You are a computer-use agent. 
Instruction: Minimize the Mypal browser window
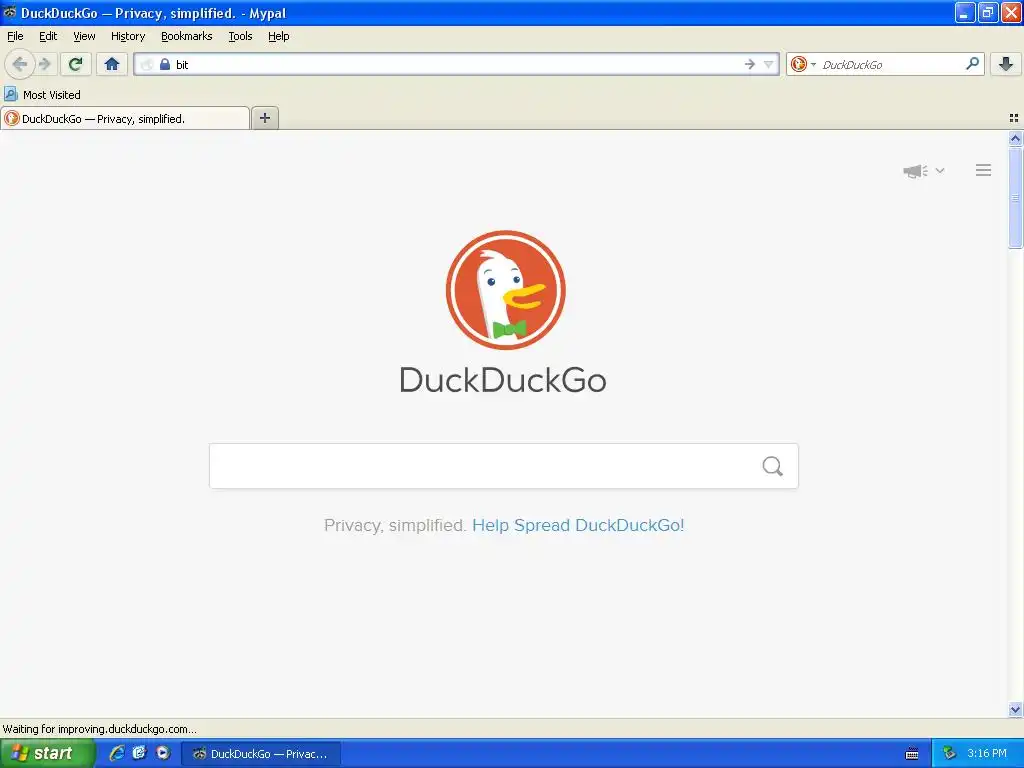[965, 12]
